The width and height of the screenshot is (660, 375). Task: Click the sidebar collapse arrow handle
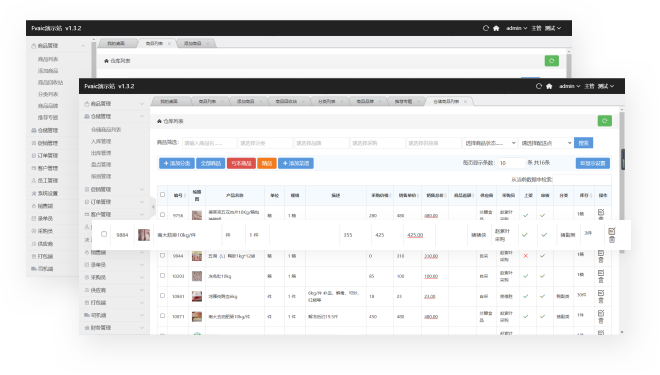click(153, 207)
